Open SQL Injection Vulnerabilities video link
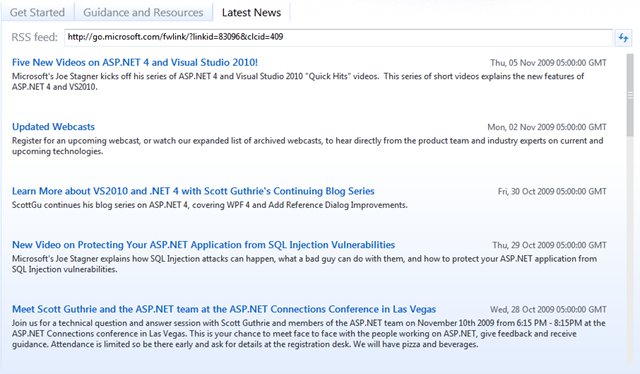This screenshot has height=374, width=640. point(203,245)
